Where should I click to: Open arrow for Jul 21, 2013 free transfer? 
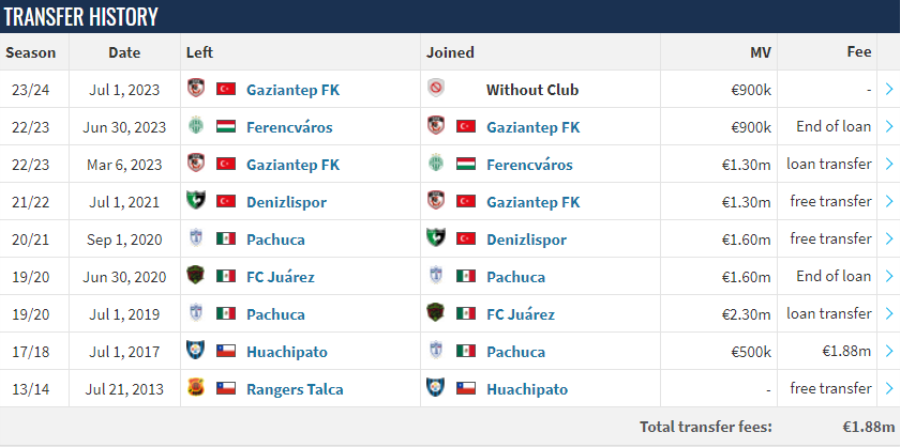click(x=889, y=388)
